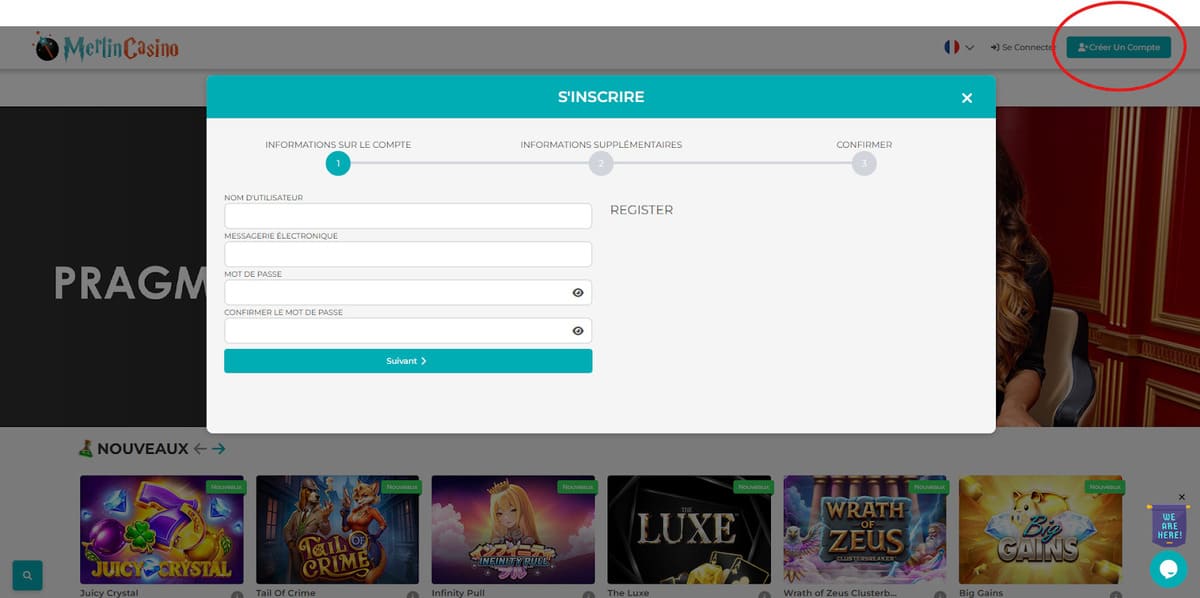Viewport: 1200px width, 598px height.
Task: Click the Suivant button
Action: (x=408, y=361)
